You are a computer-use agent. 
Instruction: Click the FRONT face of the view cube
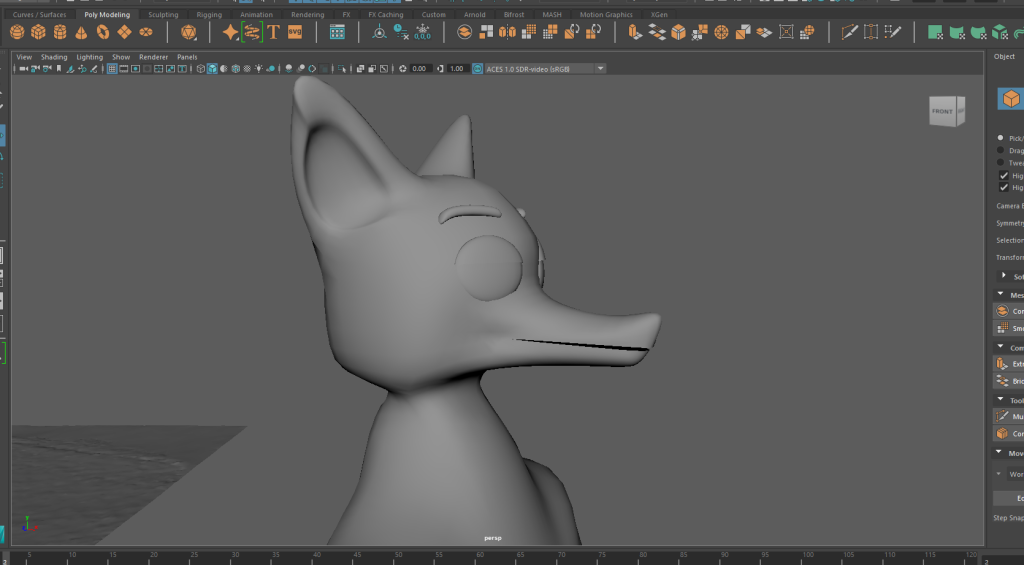tap(942, 111)
